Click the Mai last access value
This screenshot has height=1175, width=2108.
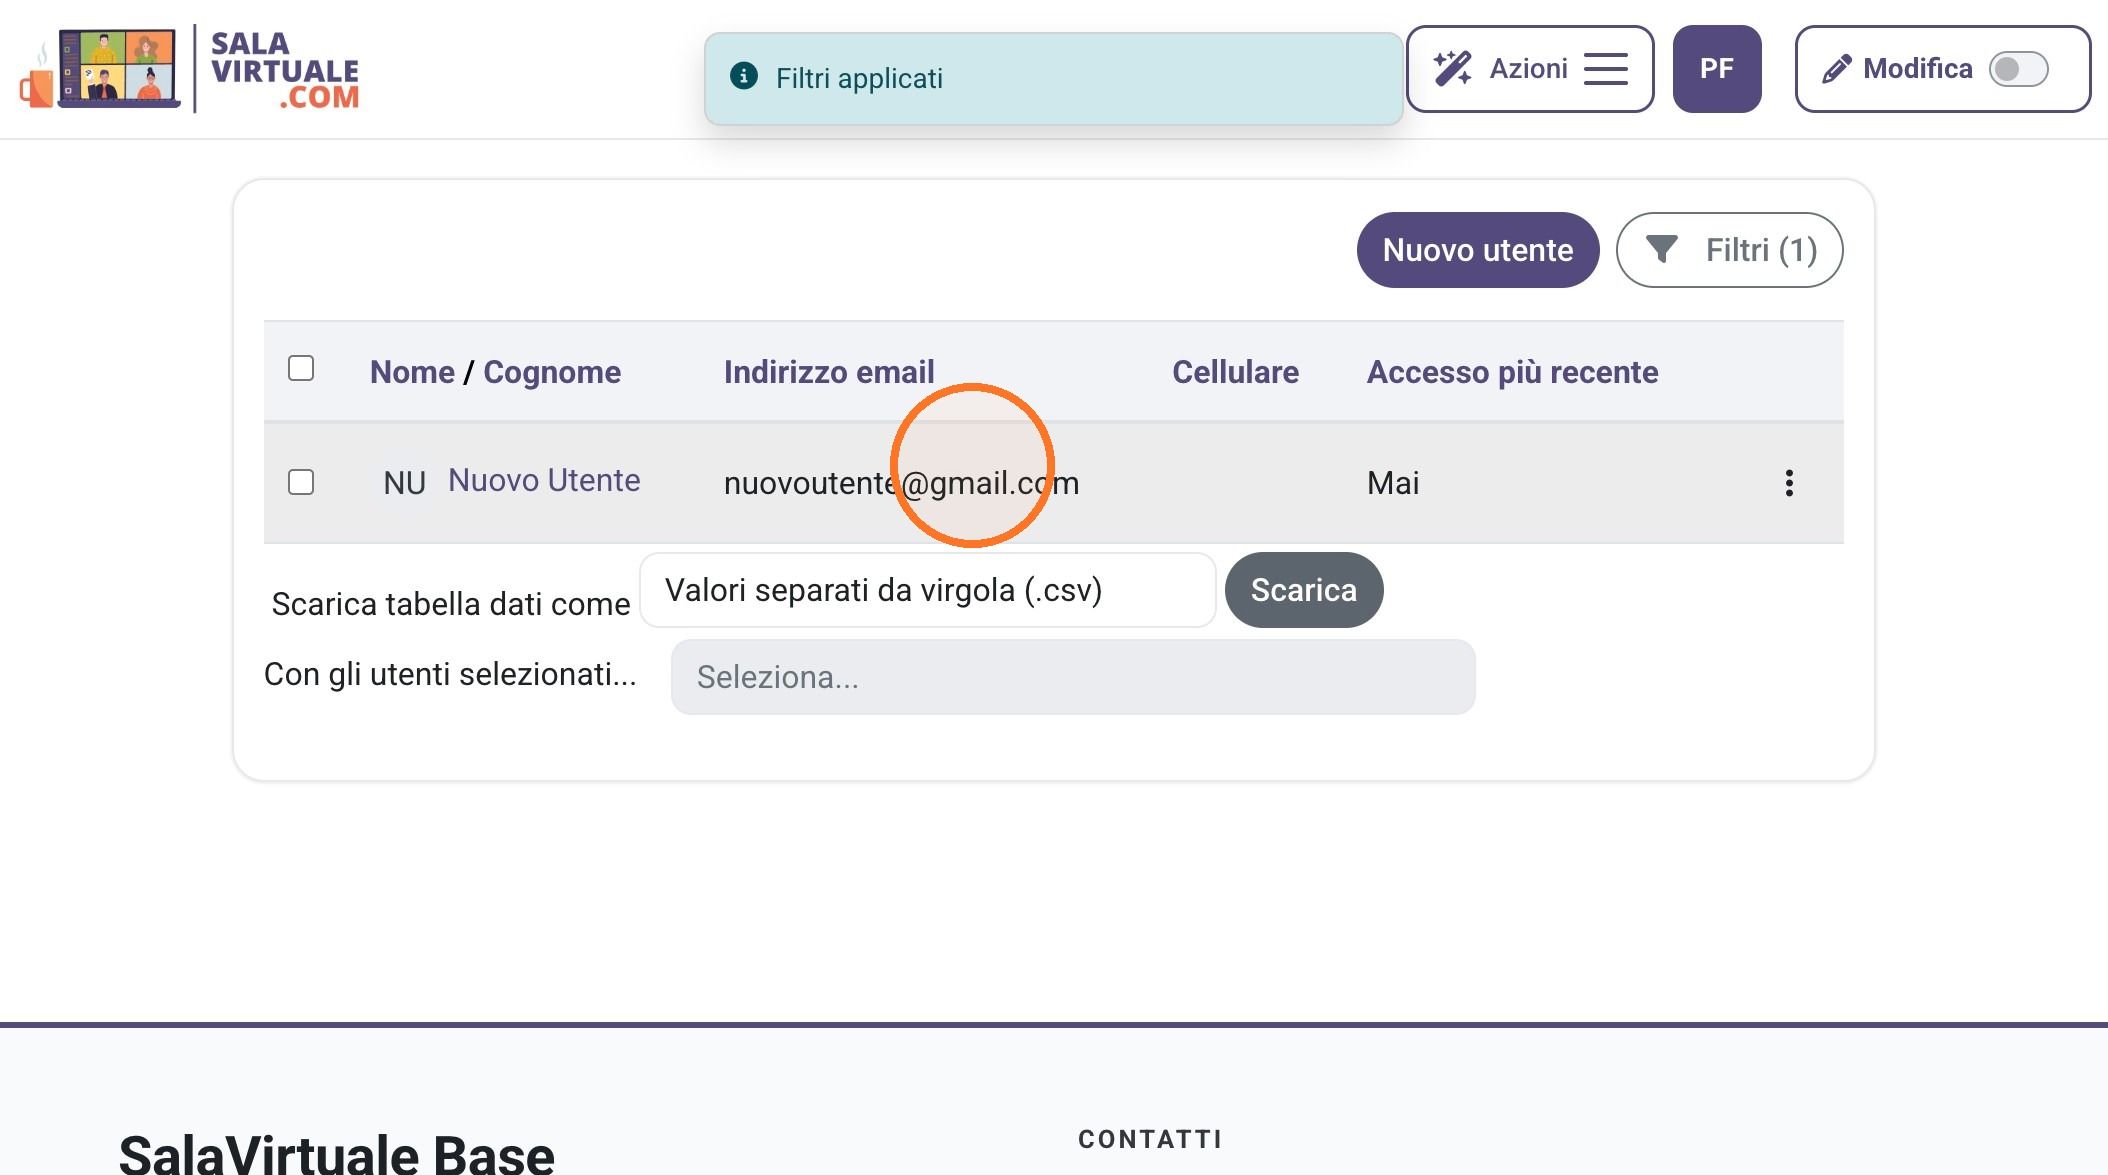click(1393, 483)
